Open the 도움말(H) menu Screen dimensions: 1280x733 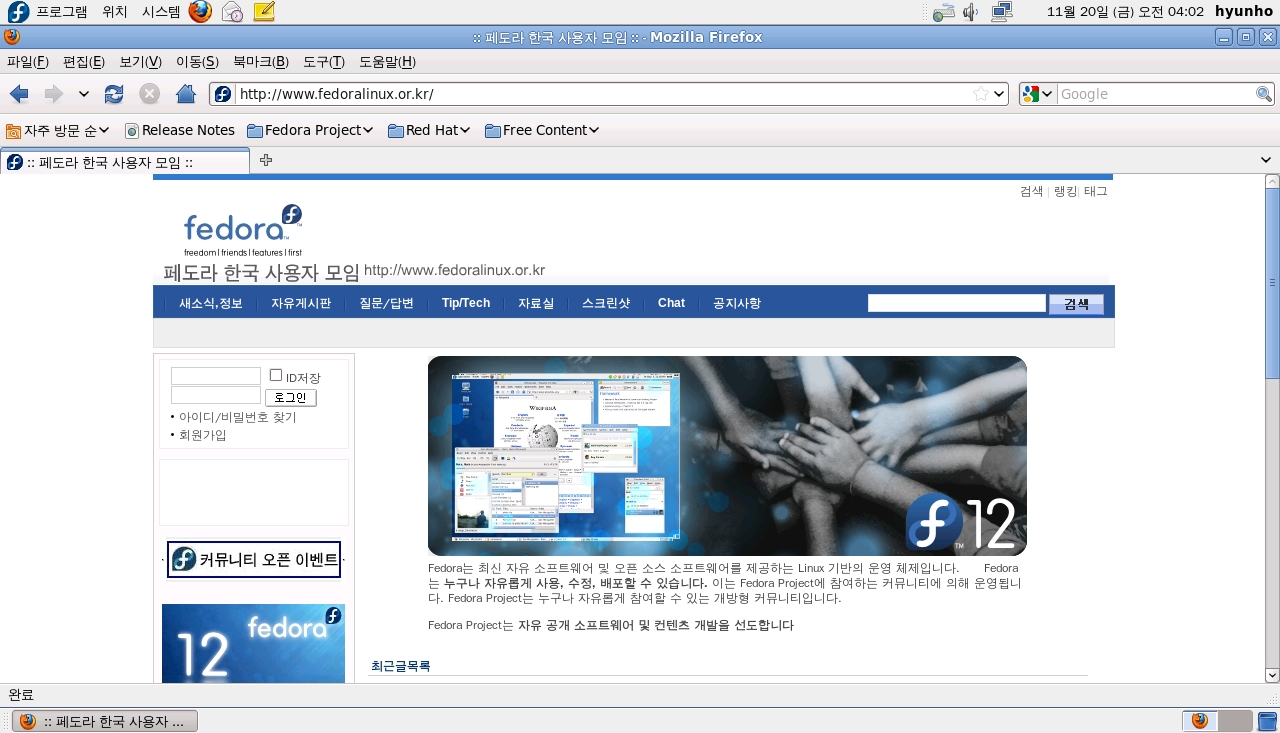(387, 62)
